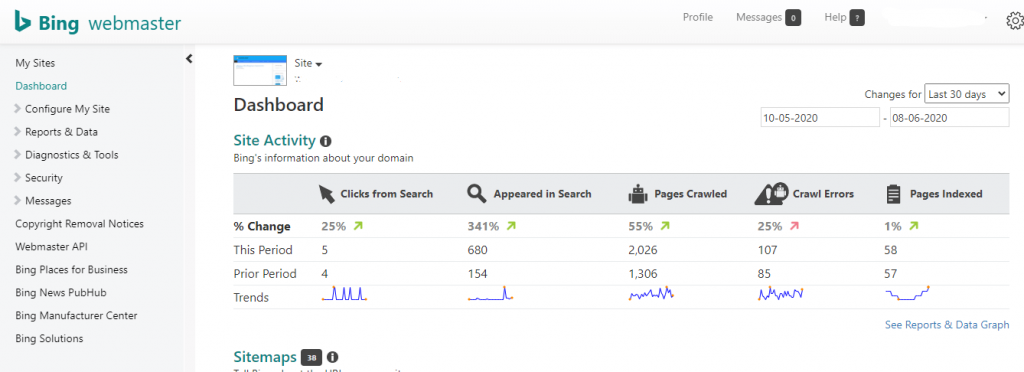Open the Last 30 days dropdown

pyautogui.click(x=967, y=95)
